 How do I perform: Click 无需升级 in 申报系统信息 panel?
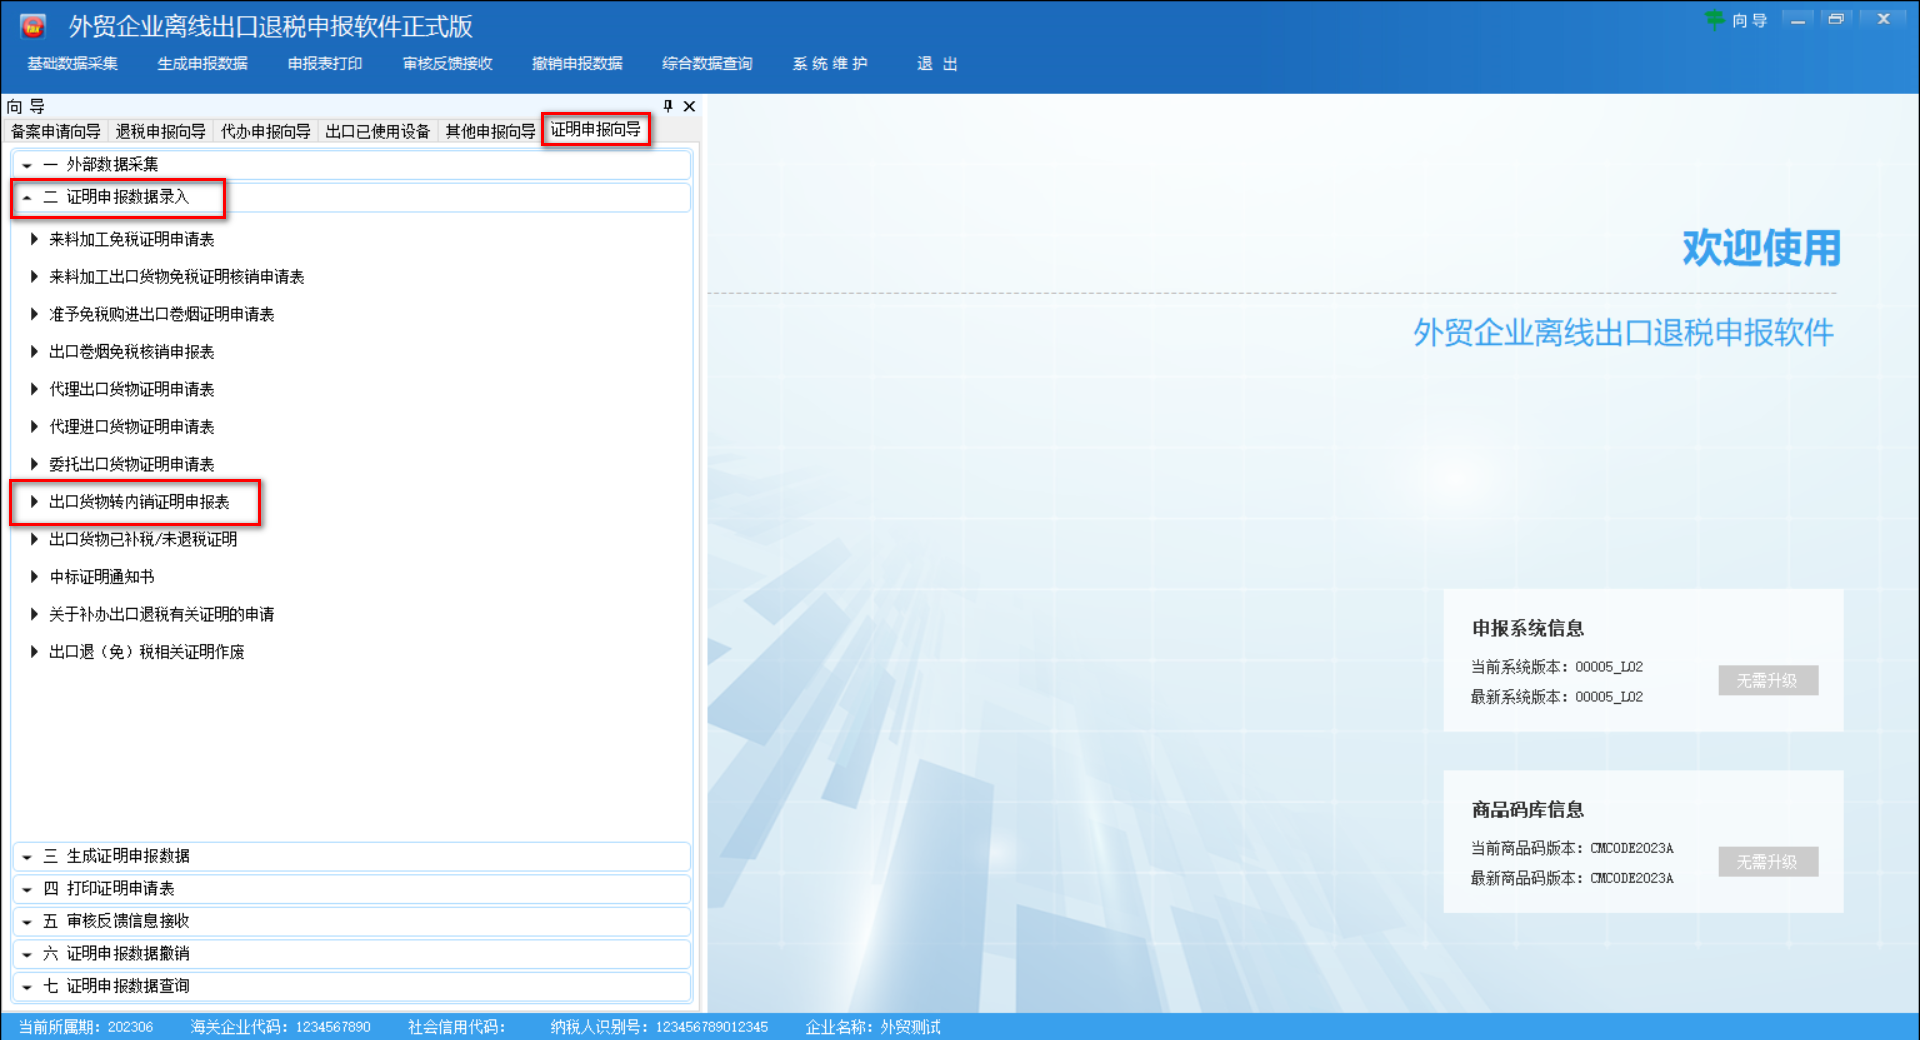1768,680
